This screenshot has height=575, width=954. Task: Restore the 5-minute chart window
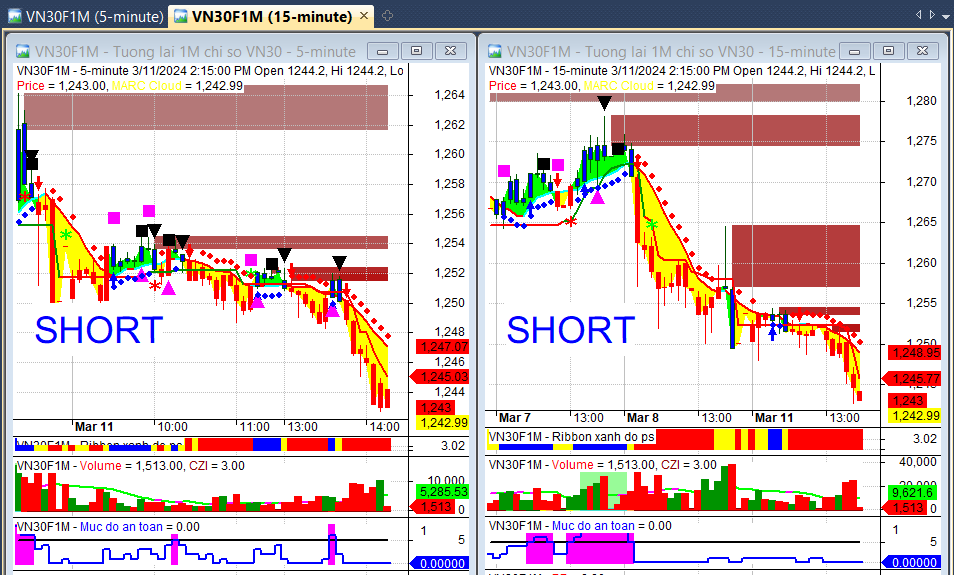coord(417,51)
